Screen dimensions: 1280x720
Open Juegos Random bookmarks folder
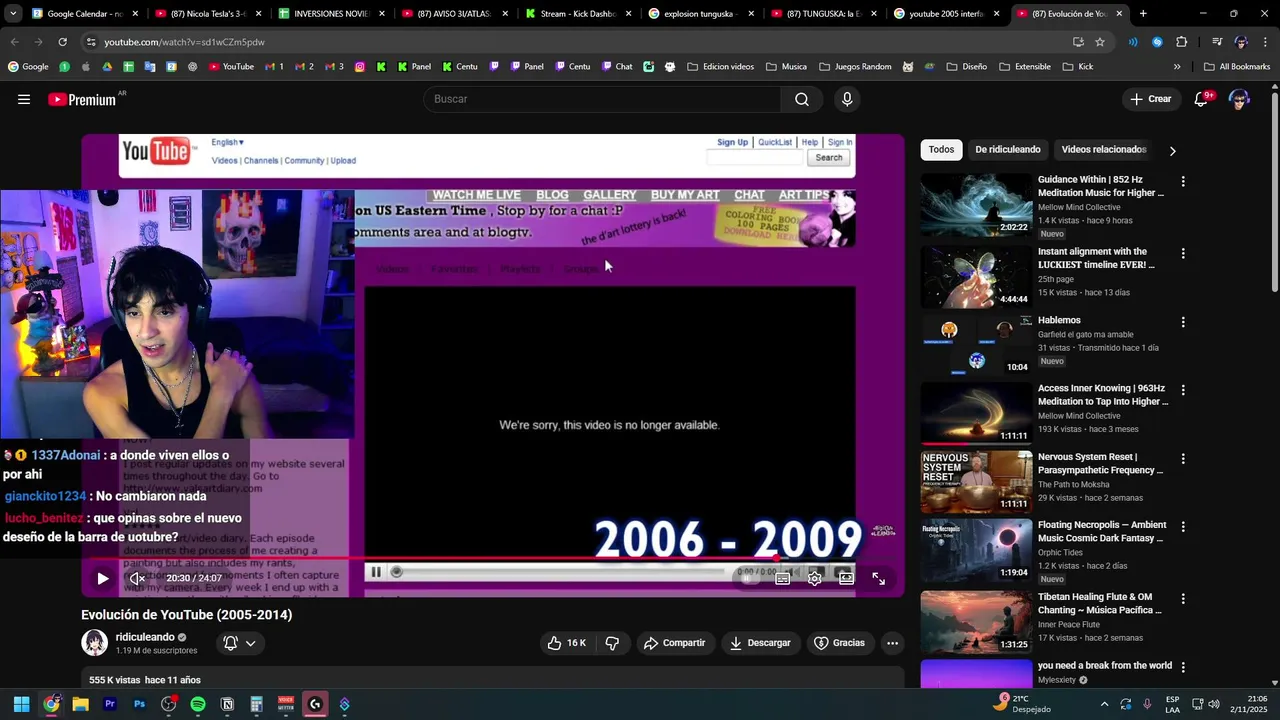tap(854, 67)
